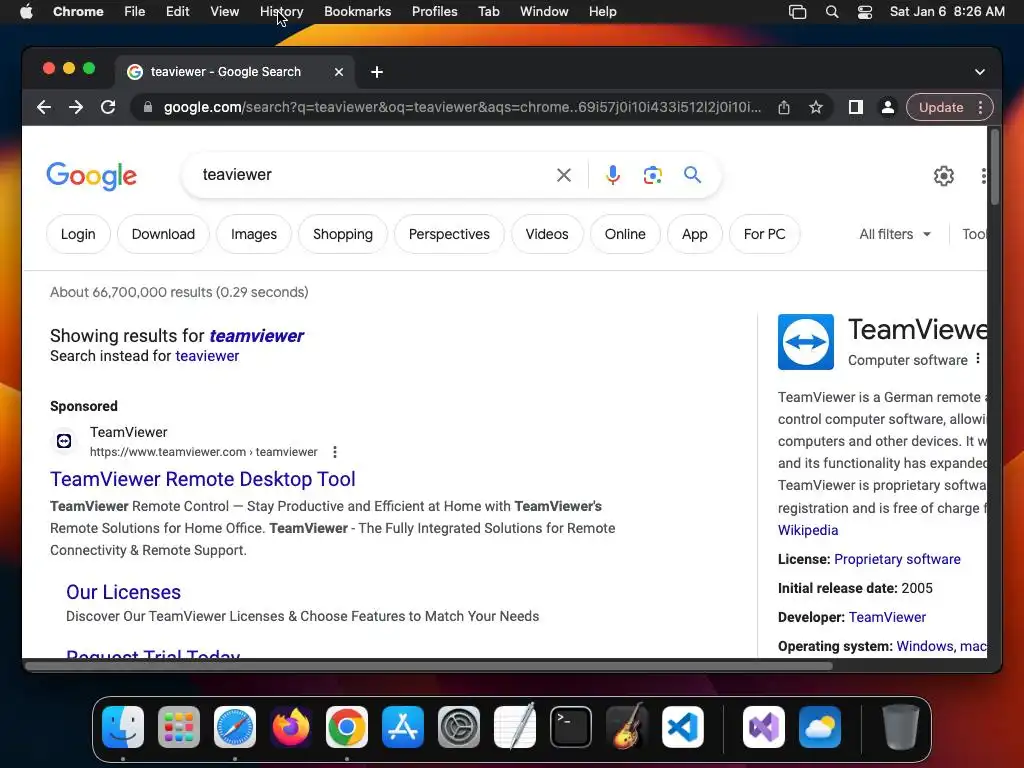Open Google quick settings gear

coord(944,176)
